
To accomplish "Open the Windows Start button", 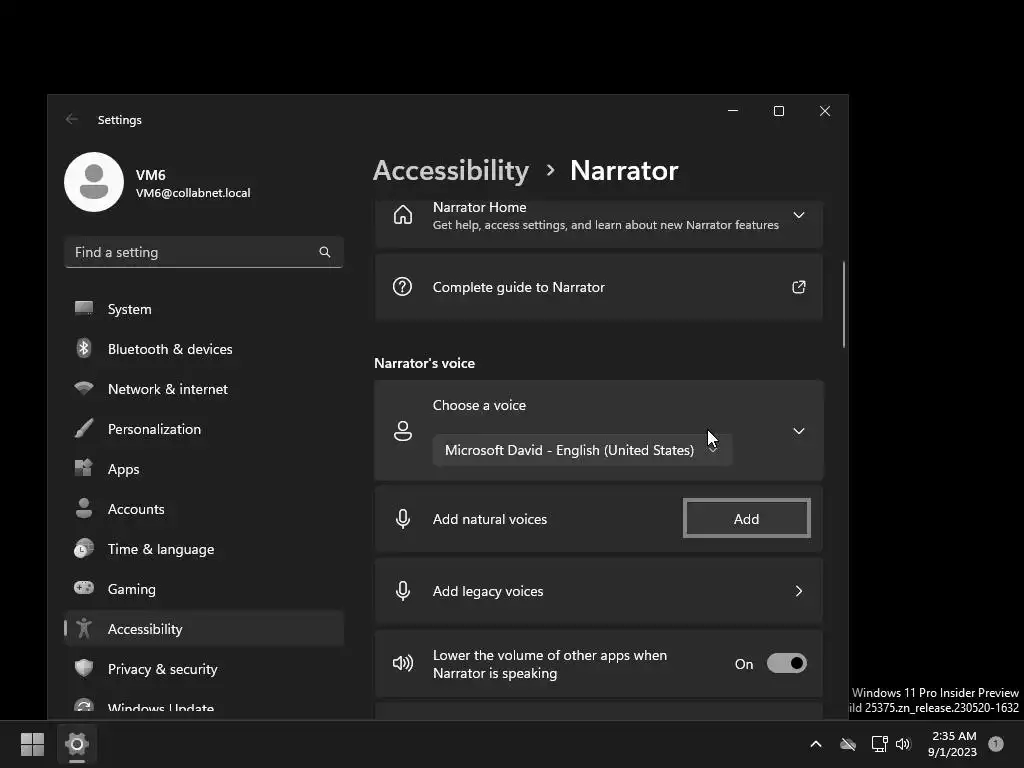I will click(32, 744).
